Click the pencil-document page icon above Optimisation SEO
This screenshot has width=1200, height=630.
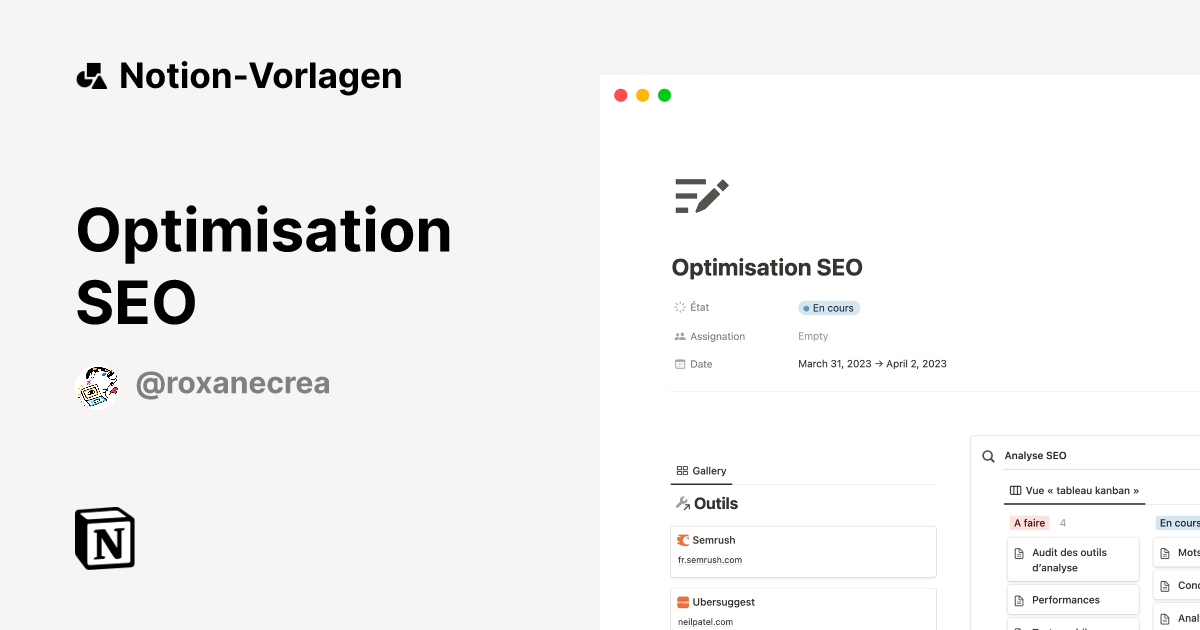coord(700,194)
